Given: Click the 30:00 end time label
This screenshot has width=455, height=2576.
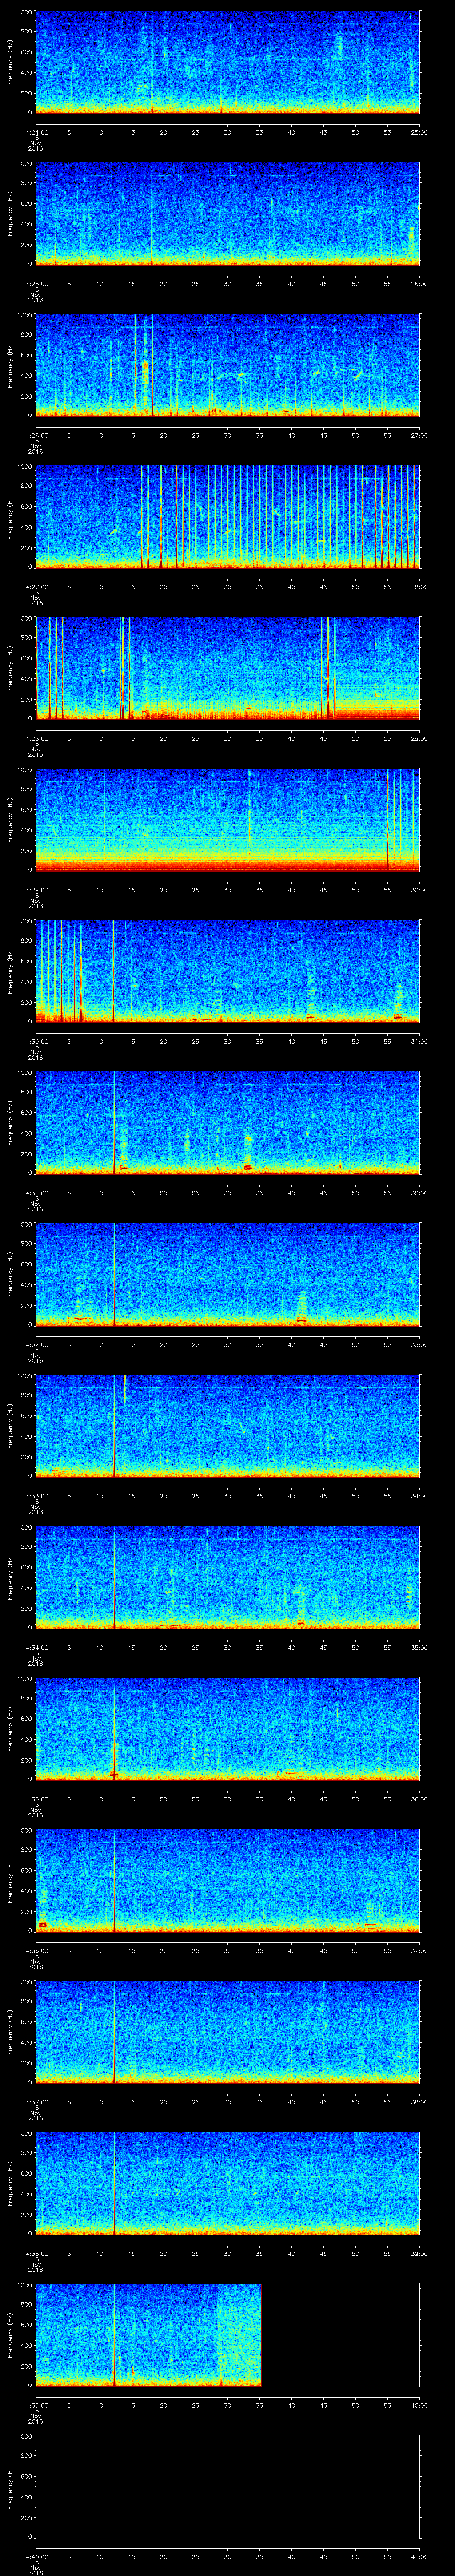Looking at the screenshot, I should (x=419, y=890).
